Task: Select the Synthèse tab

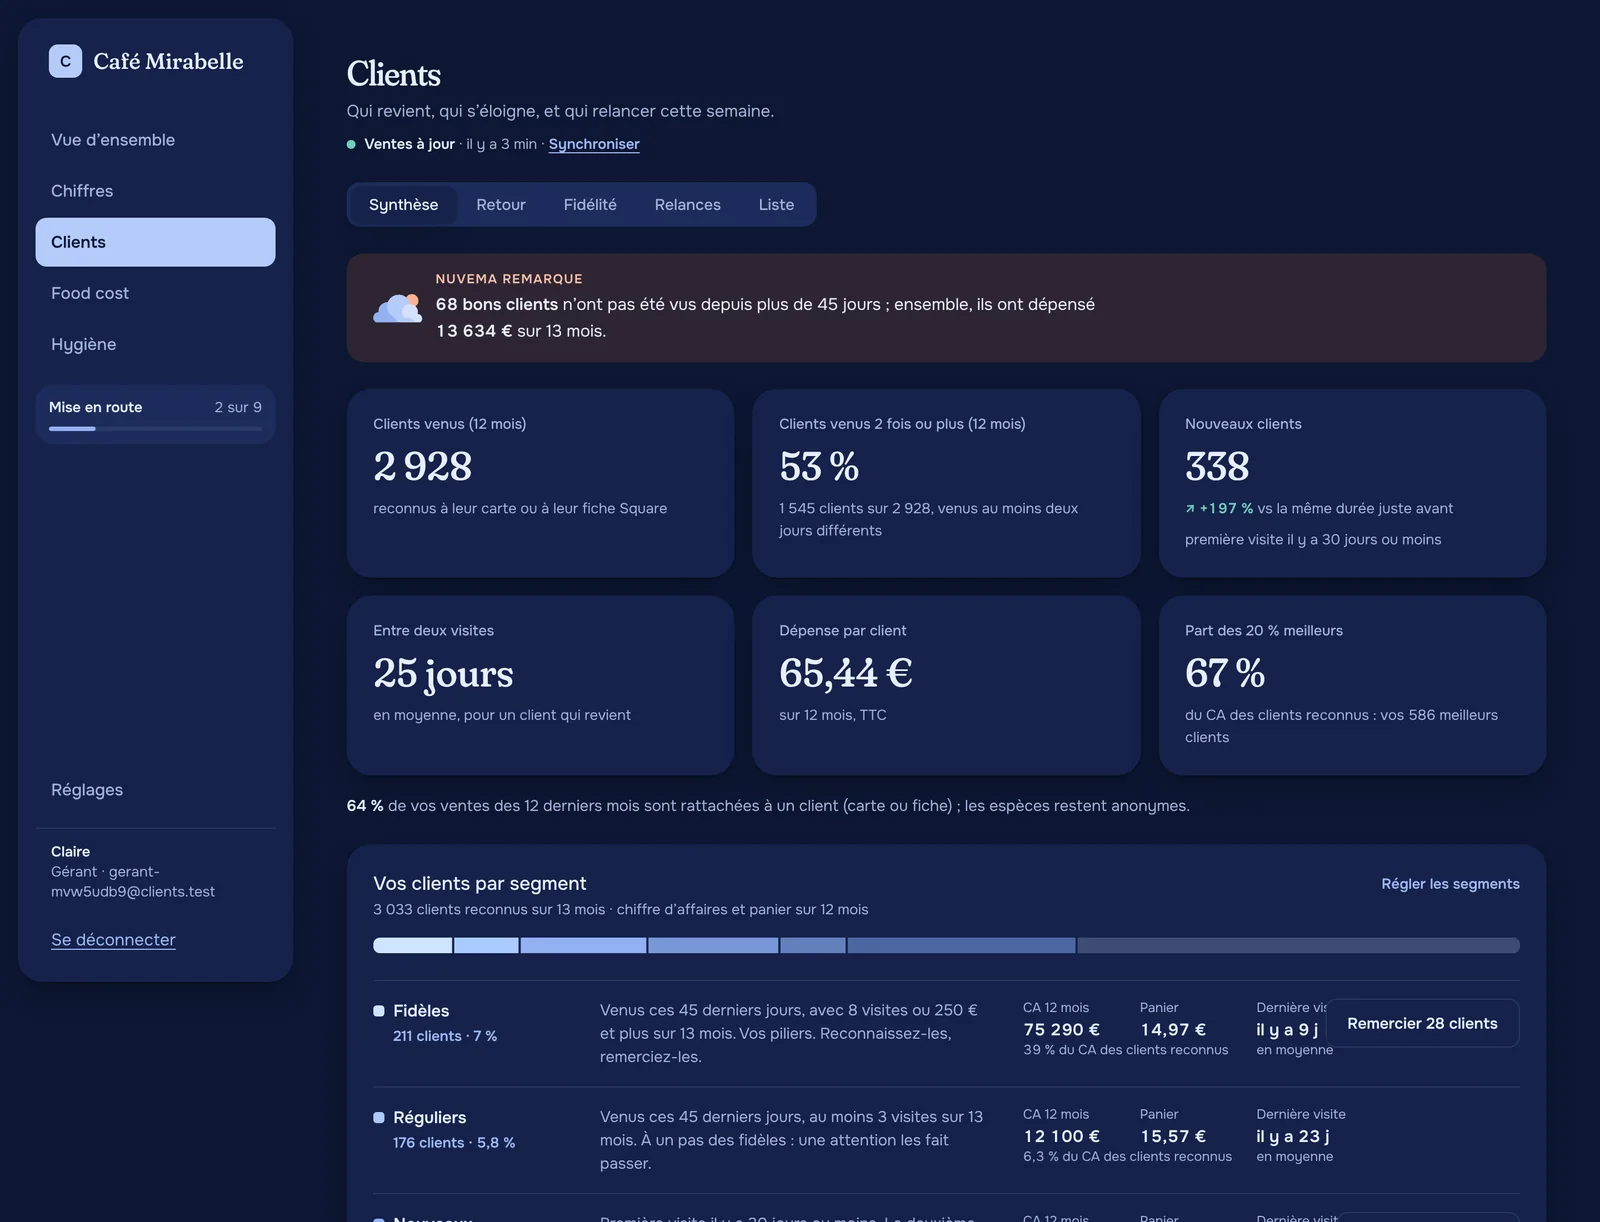Action: [404, 205]
